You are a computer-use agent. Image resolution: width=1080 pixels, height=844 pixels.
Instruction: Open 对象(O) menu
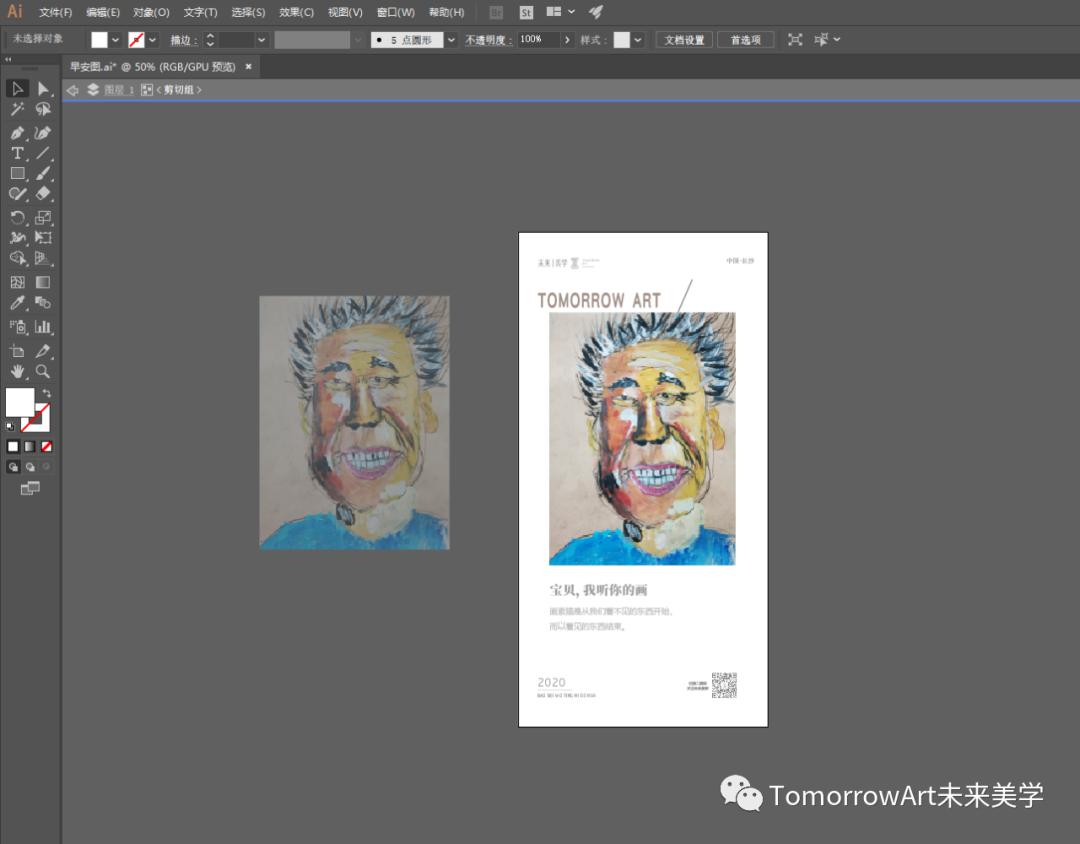point(151,12)
